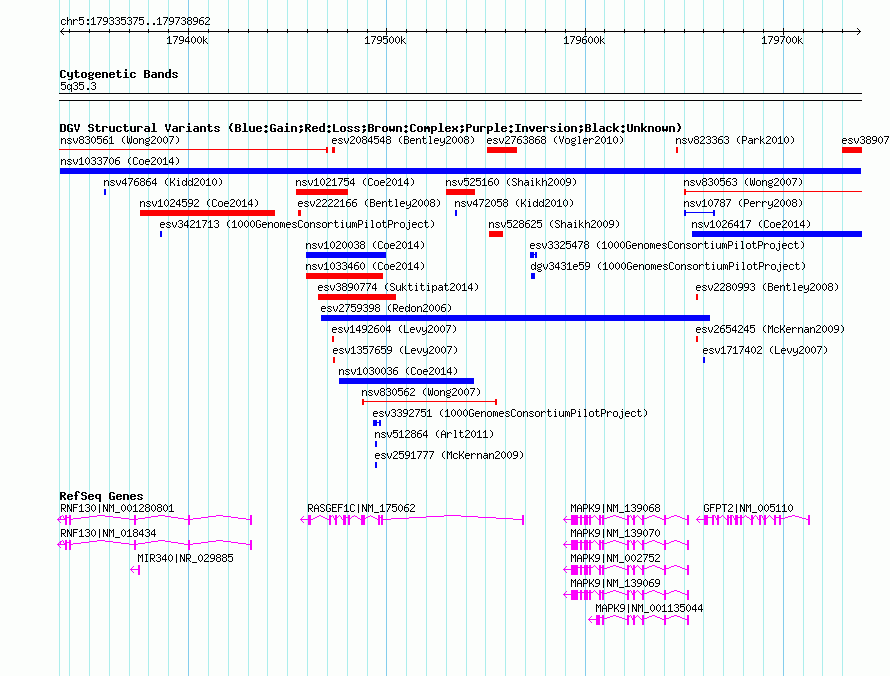Click the esv2591777 (McKernan2009) label
The image size is (890, 676).
coord(449,455)
